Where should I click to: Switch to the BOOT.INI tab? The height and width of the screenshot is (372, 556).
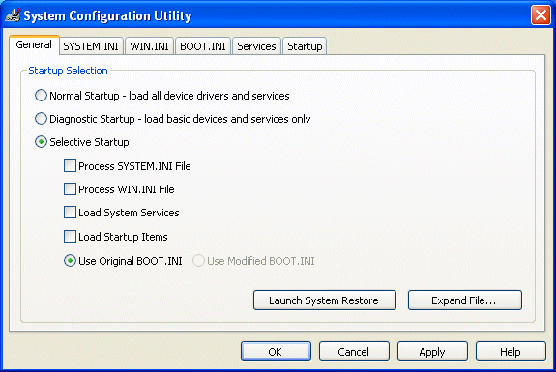[x=203, y=46]
